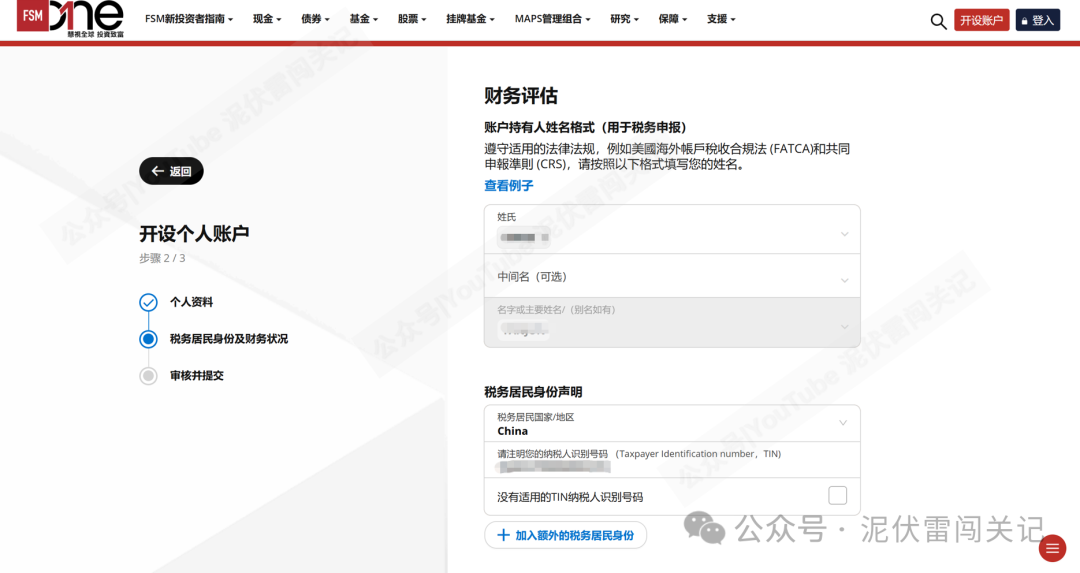Screen dimensions: 1080x573
Task: Open MAPS管理组合 menu
Action: (x=552, y=19)
